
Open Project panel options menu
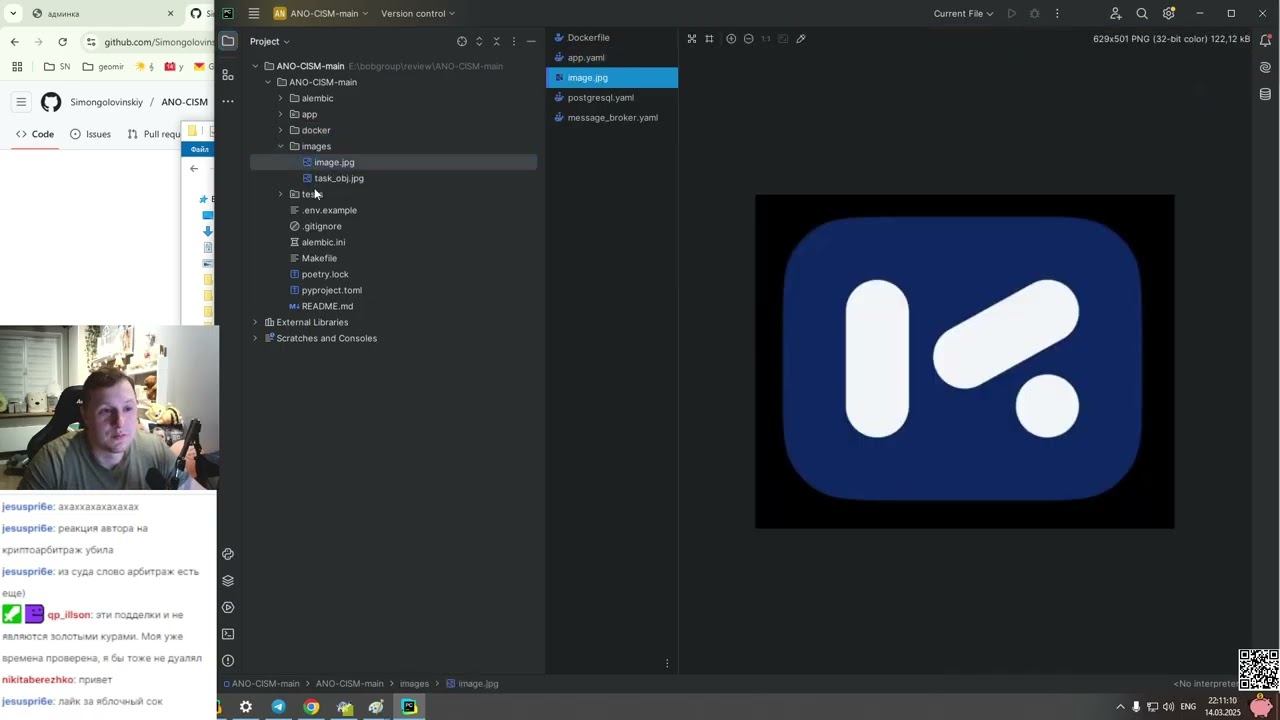[514, 41]
